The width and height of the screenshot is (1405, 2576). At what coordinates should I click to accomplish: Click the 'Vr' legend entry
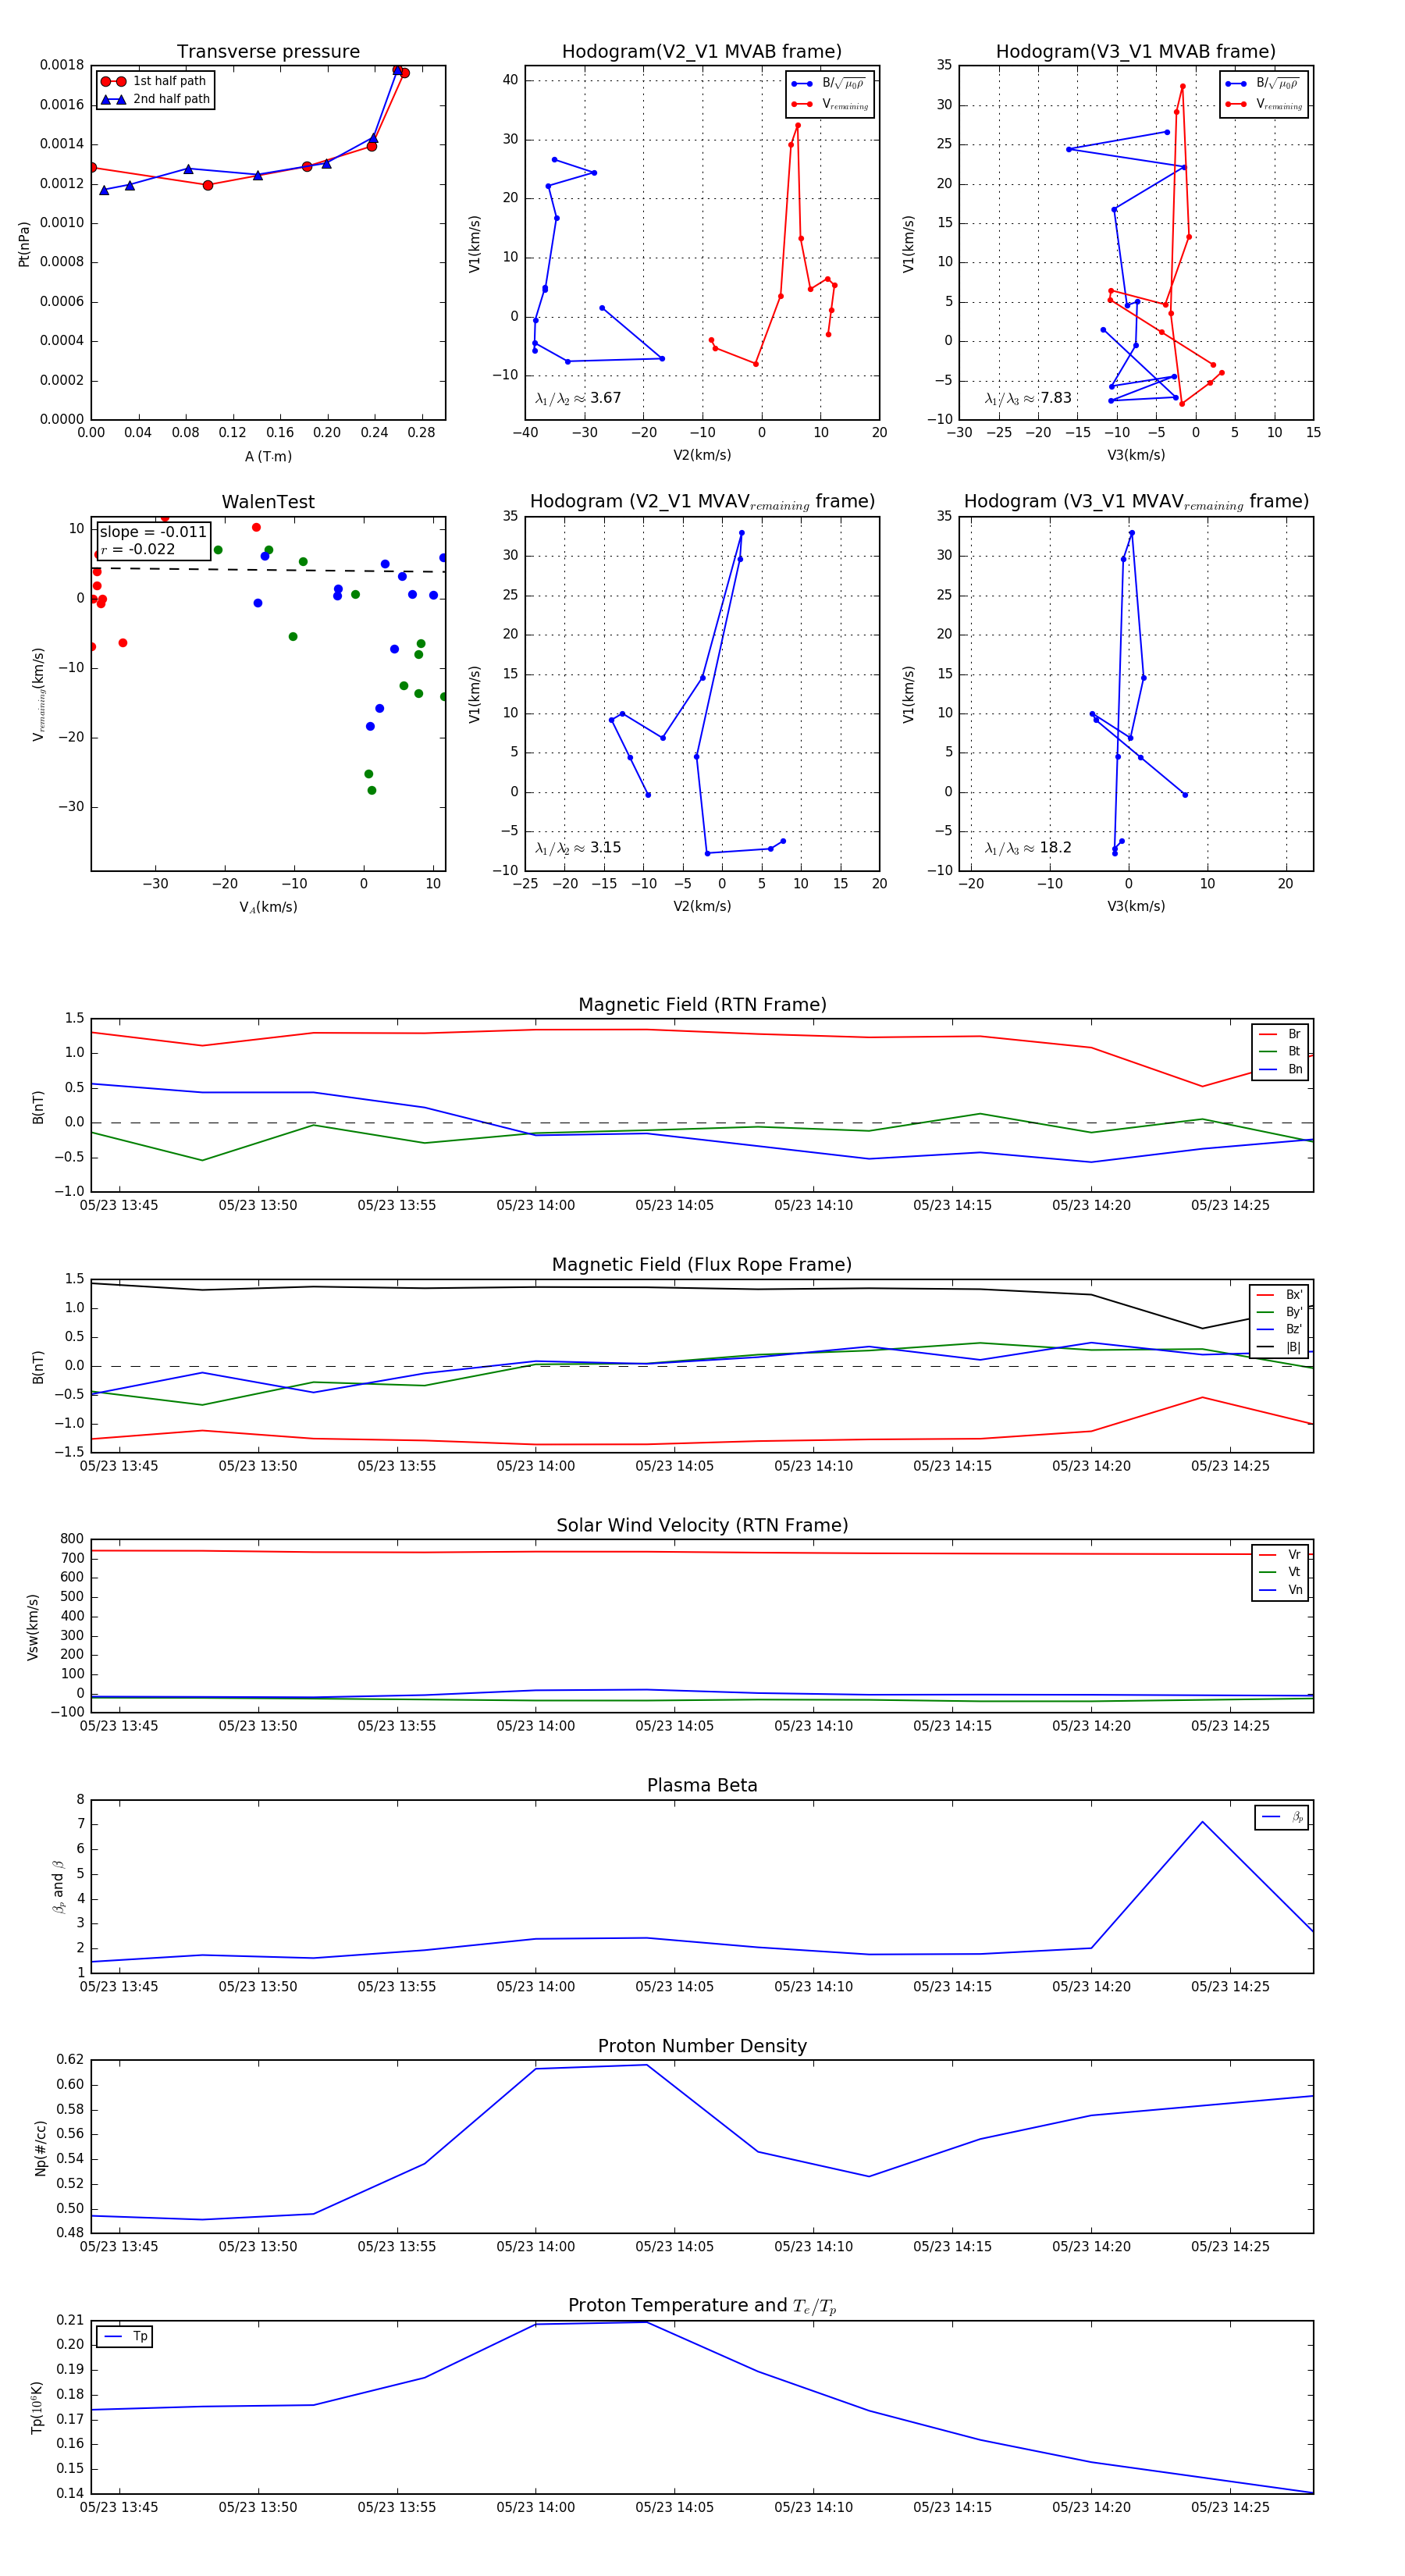1280,1555
